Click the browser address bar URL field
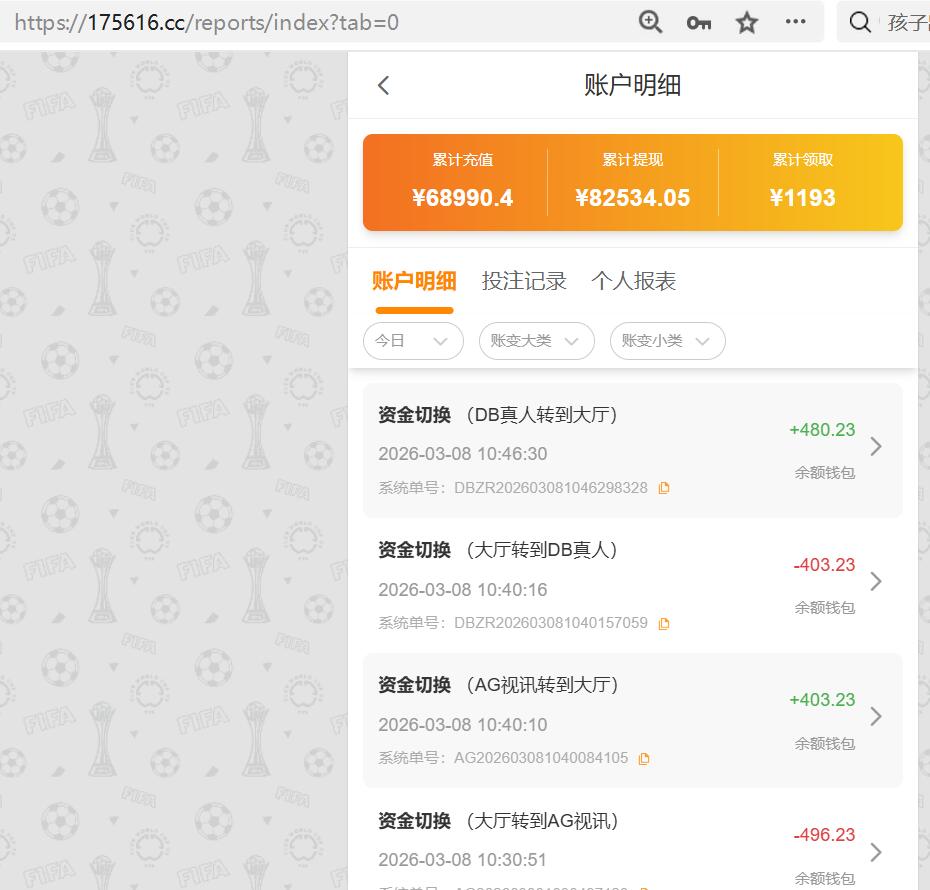The image size is (930, 890). point(300,21)
